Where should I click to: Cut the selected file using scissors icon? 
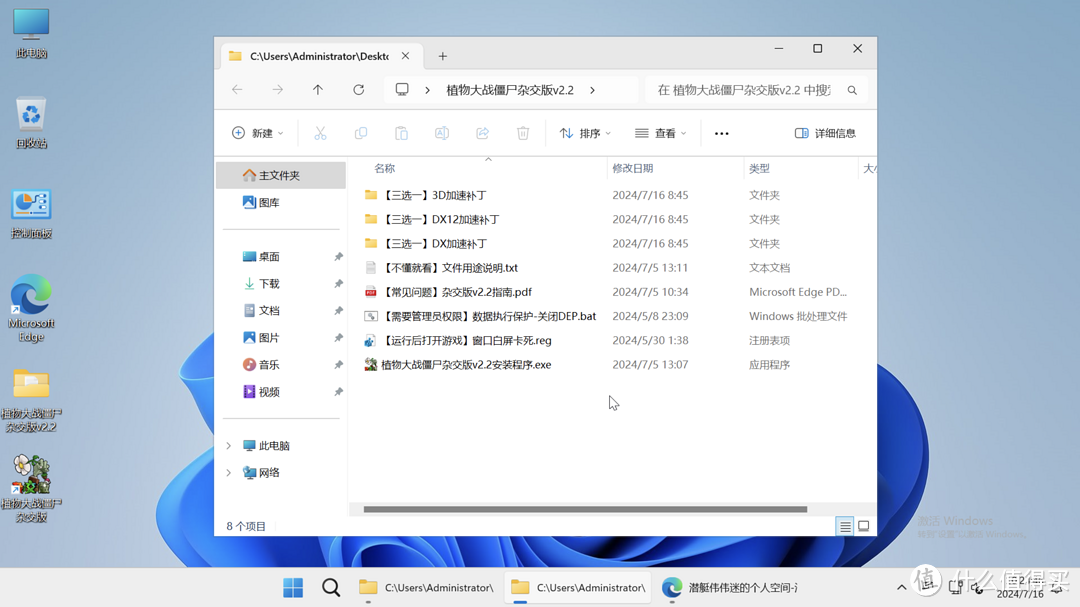coord(320,132)
